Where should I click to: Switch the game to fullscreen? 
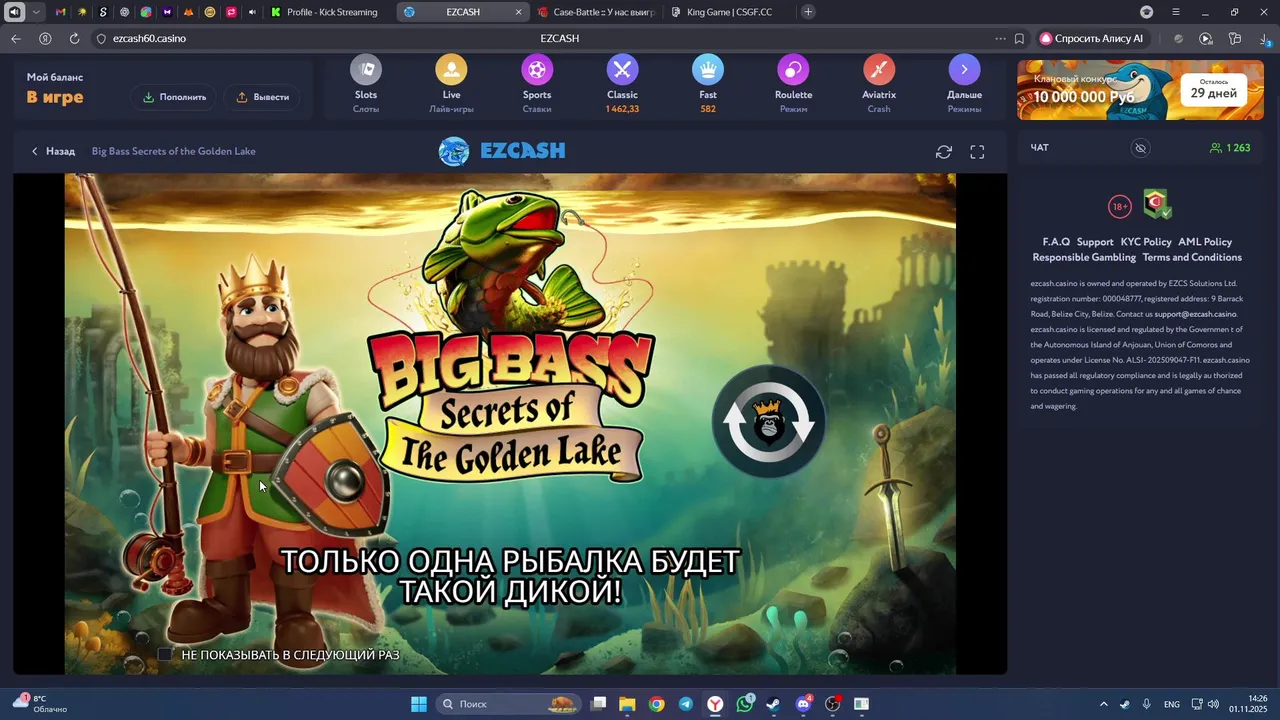click(978, 152)
